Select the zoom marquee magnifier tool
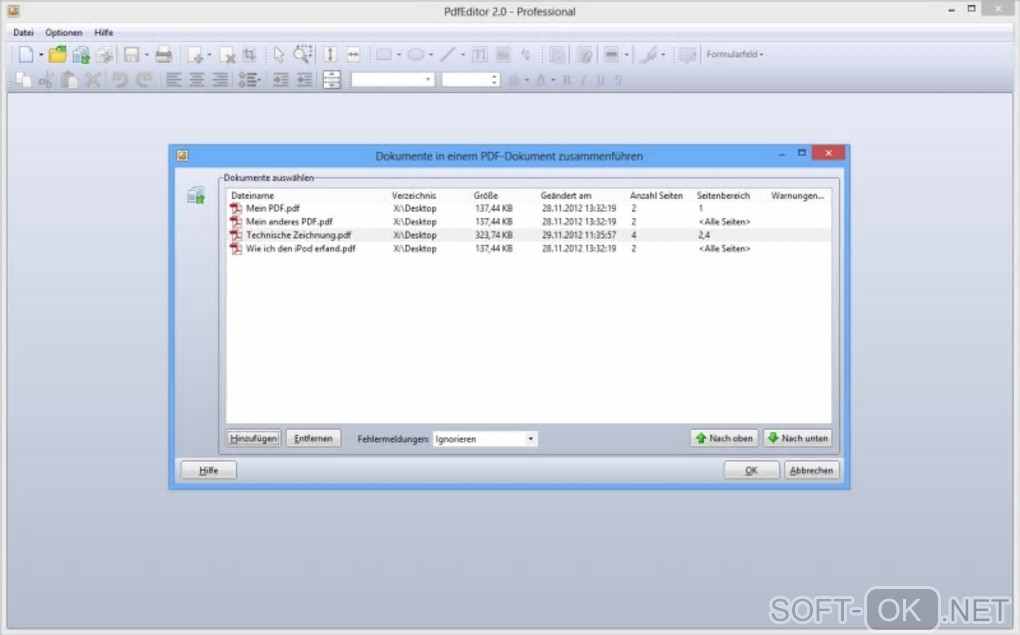1020x635 pixels. coord(303,55)
